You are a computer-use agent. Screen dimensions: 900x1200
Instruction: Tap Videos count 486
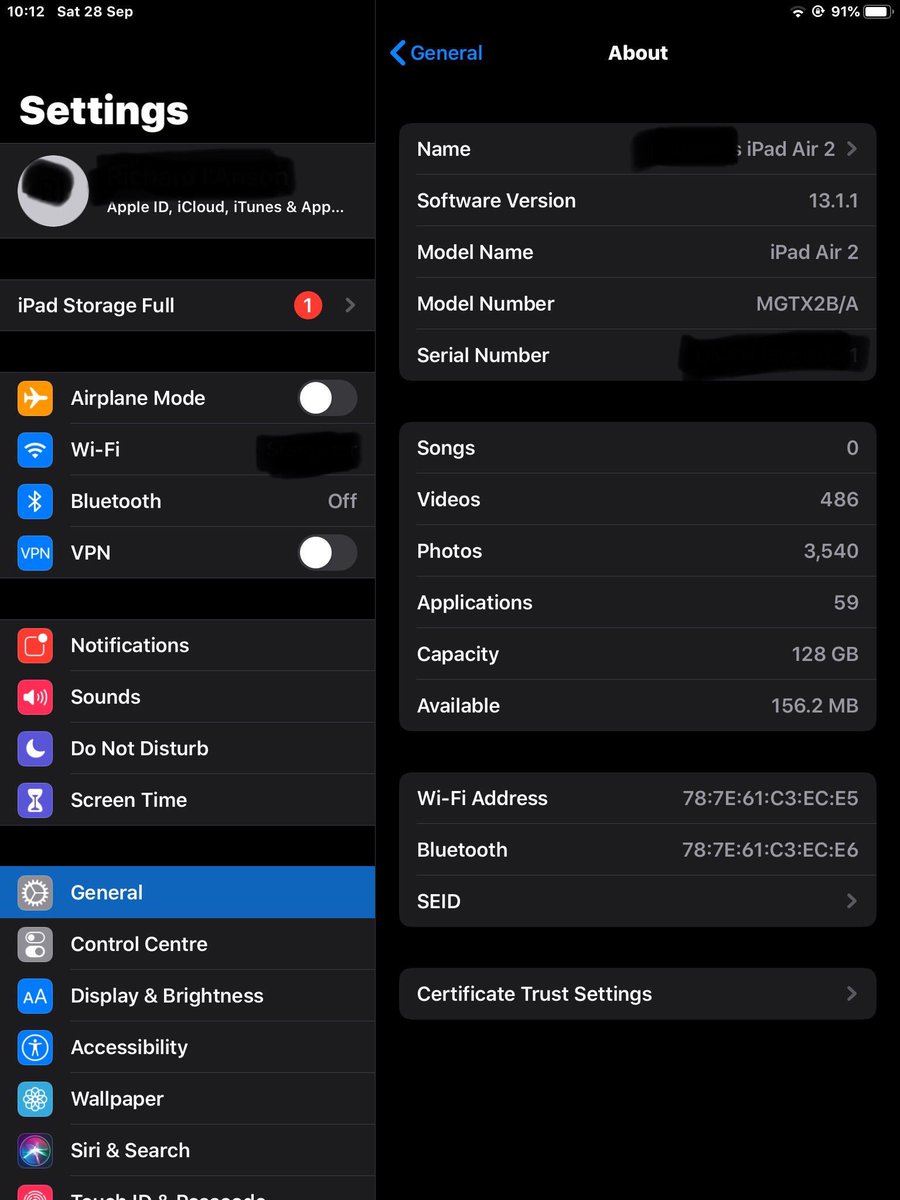pyautogui.click(x=839, y=500)
